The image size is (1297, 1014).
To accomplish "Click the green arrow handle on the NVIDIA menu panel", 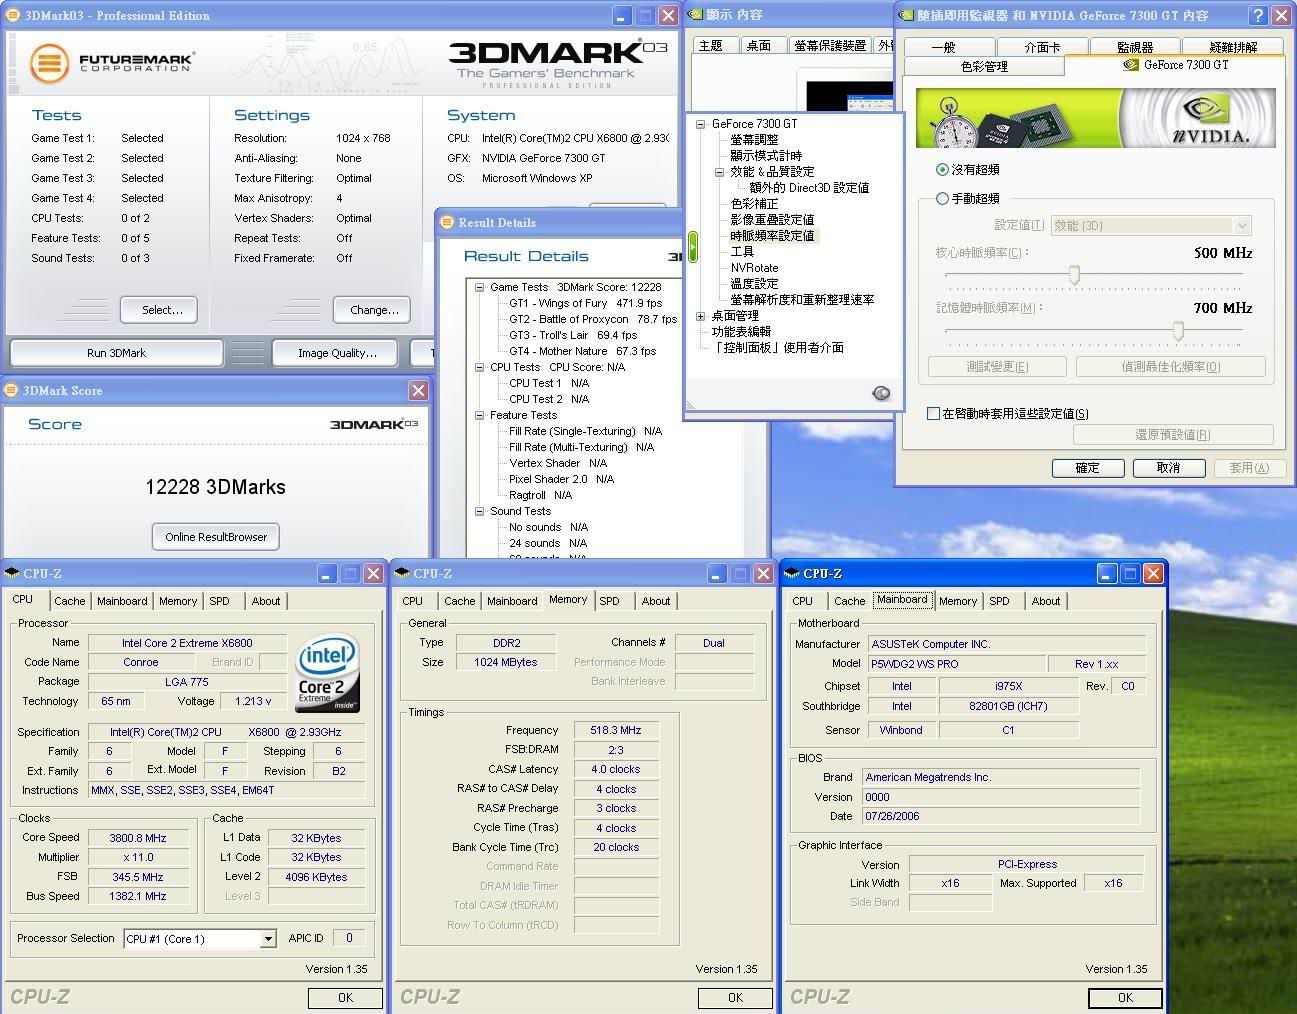I will [x=692, y=247].
